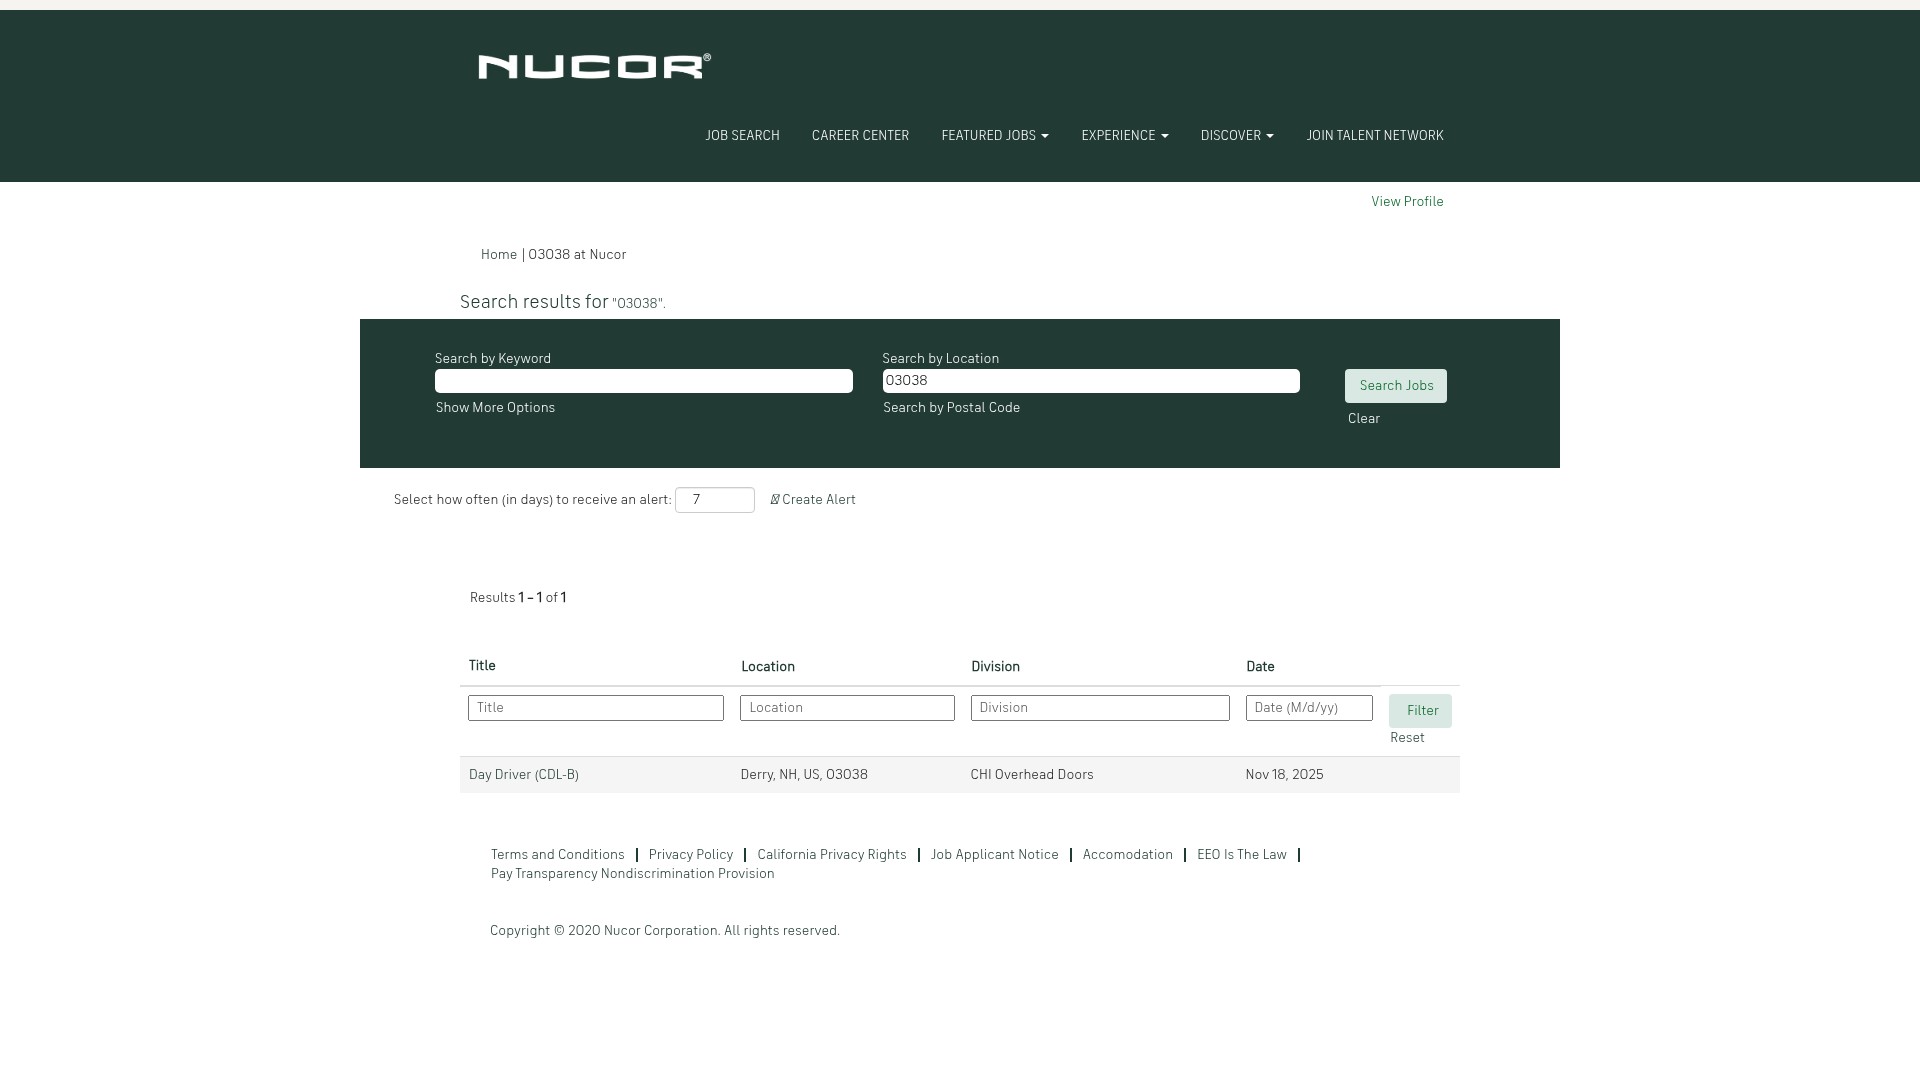
Task: Open the Job Search menu item
Action: click(742, 136)
